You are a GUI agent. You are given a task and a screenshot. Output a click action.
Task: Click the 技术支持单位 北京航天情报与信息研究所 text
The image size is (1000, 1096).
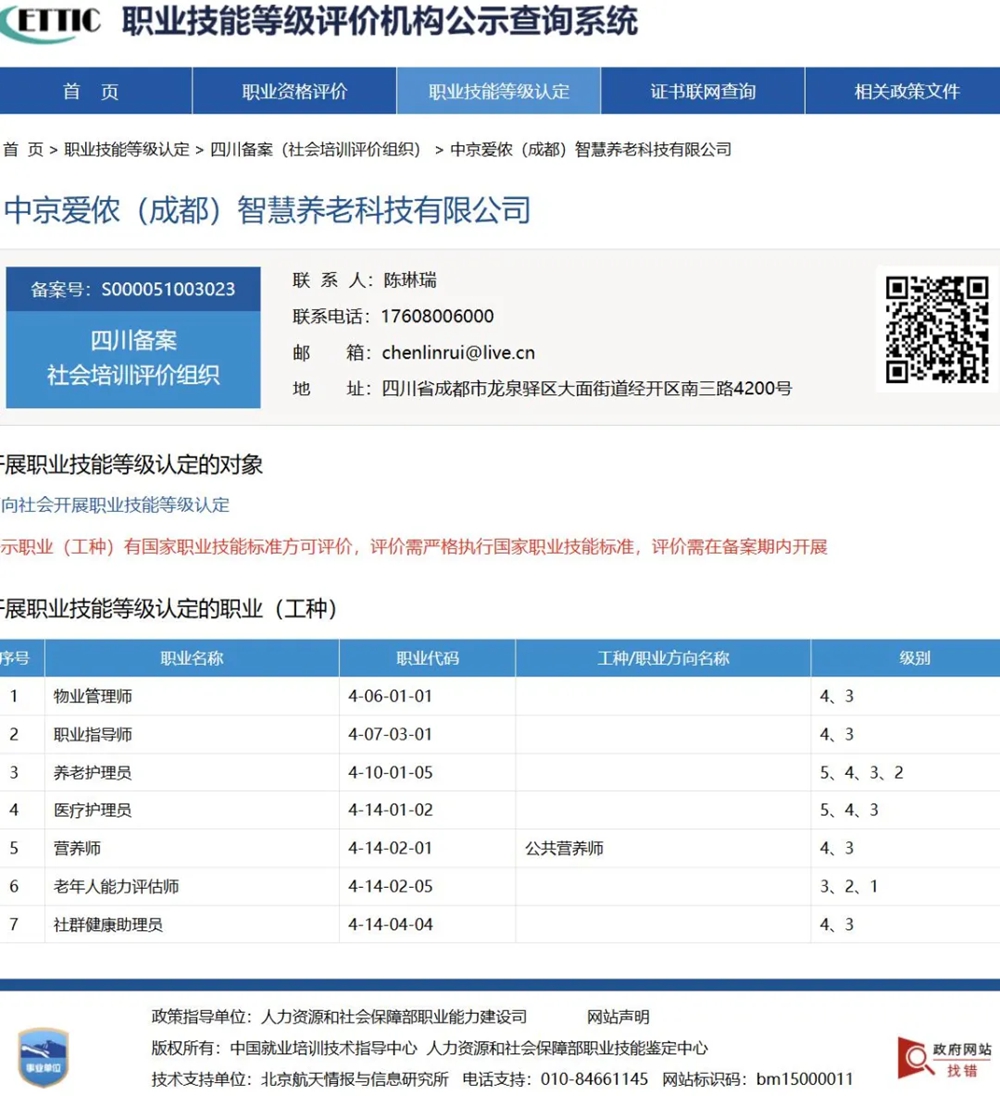tap(300, 1079)
